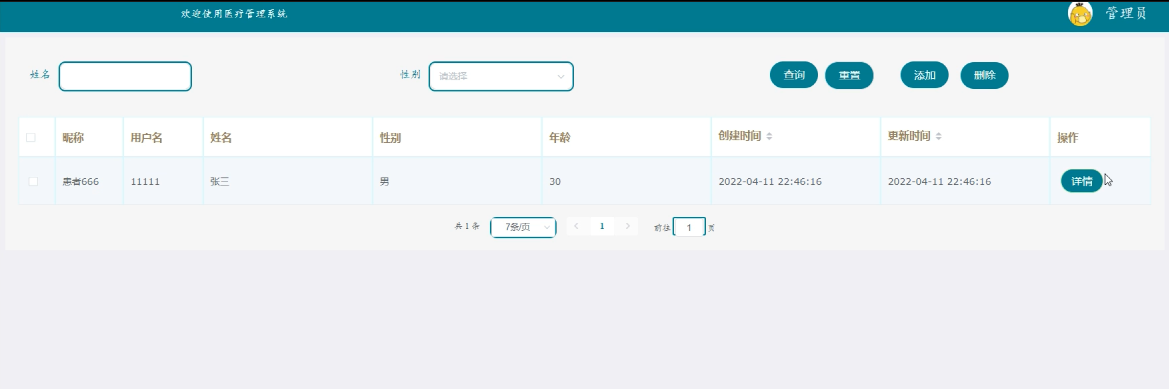This screenshot has height=389, width=1169.
Task: Focus the 姓名 search input field
Action: click(x=125, y=76)
